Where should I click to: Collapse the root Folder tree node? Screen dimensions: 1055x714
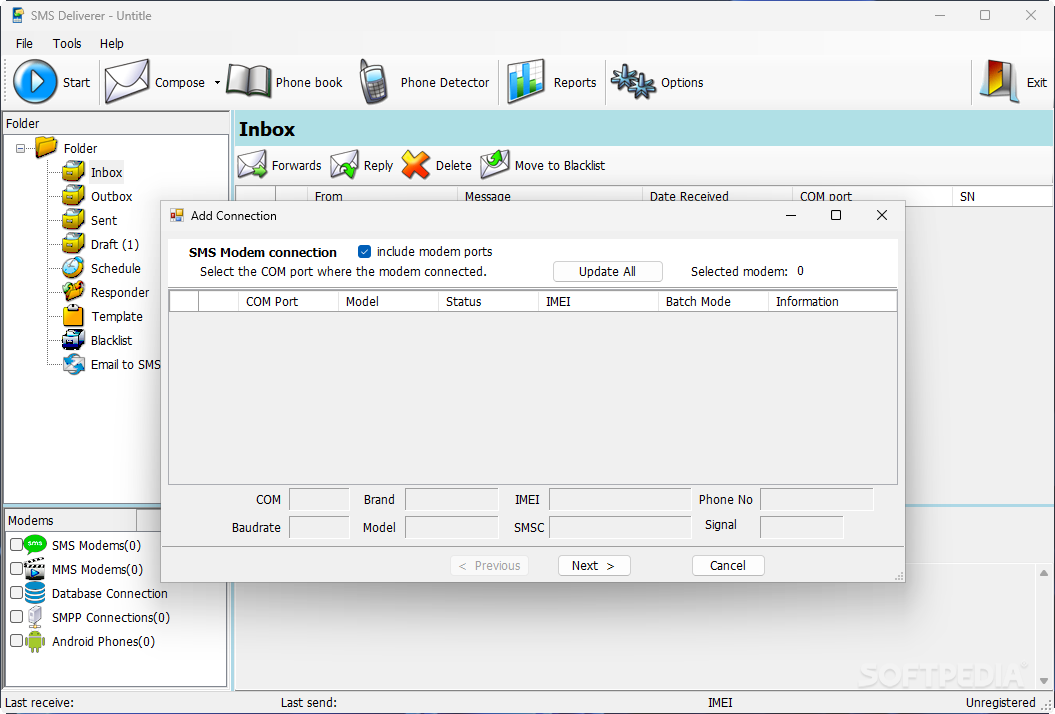pyautogui.click(x=21, y=148)
